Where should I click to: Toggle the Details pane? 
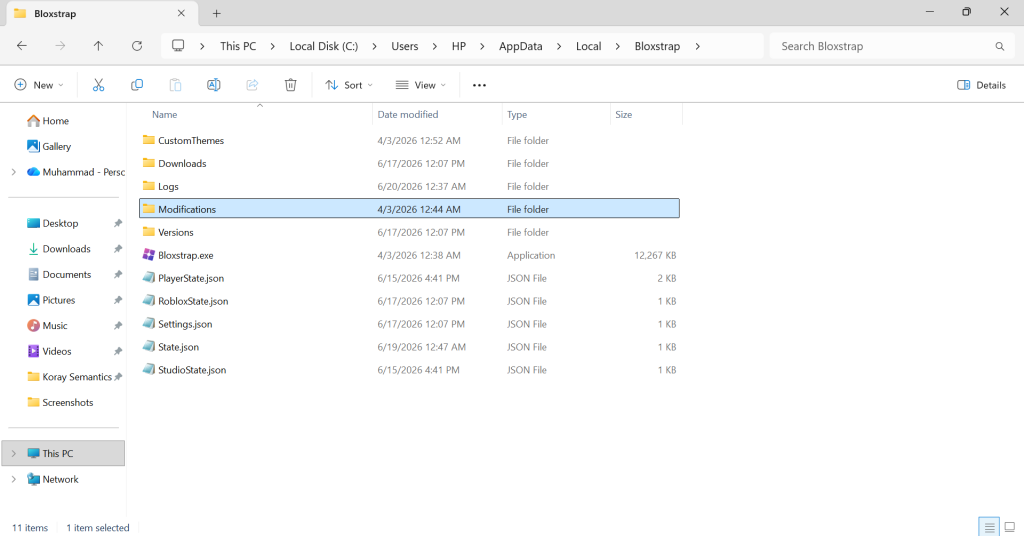pos(981,85)
